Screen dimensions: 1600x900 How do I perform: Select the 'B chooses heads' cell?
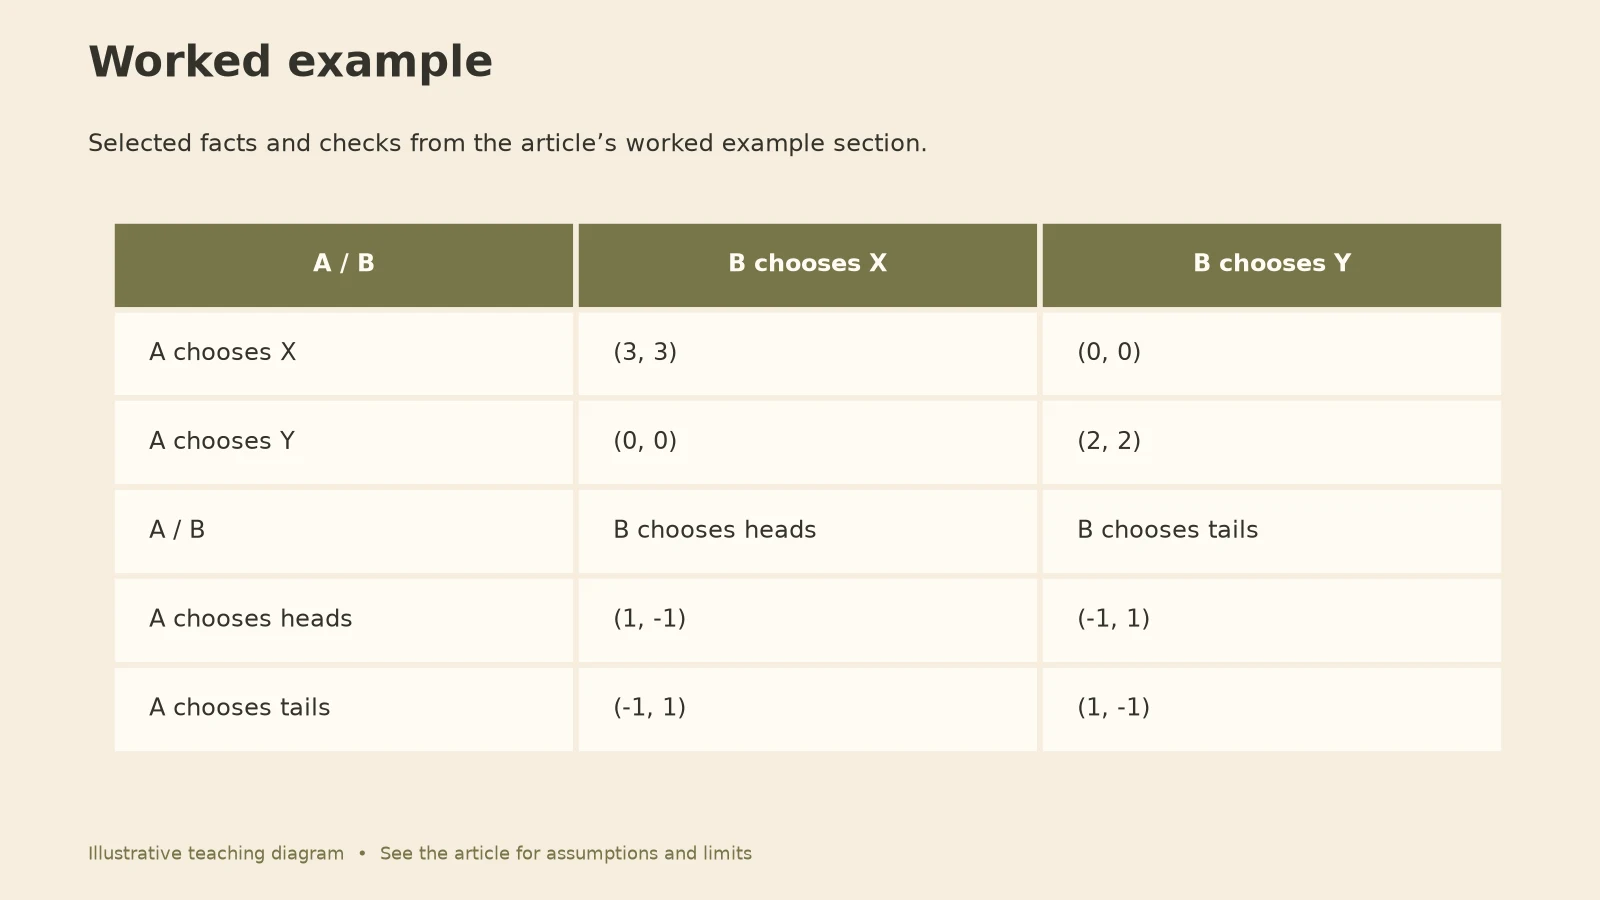click(808, 532)
